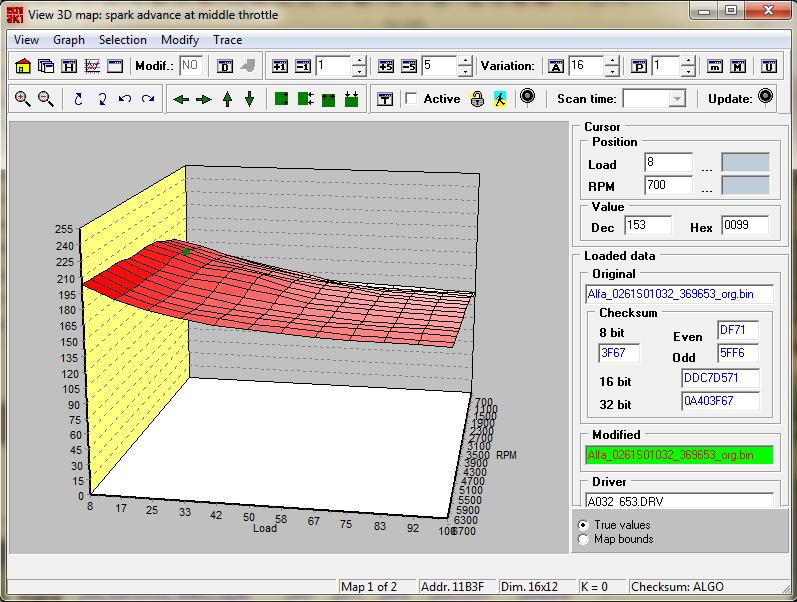Open the Modify menu
This screenshot has width=797, height=602.
[180, 40]
